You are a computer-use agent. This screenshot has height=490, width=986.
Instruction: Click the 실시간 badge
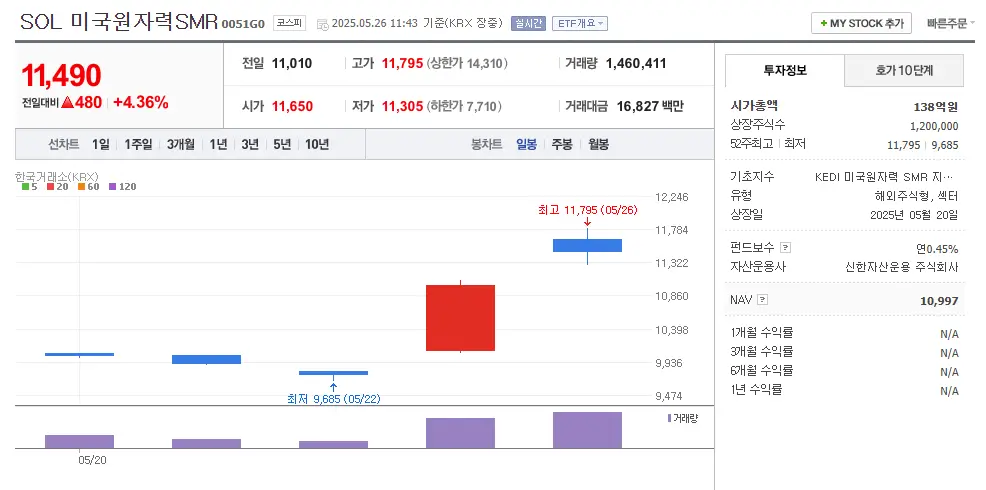pyautogui.click(x=528, y=24)
